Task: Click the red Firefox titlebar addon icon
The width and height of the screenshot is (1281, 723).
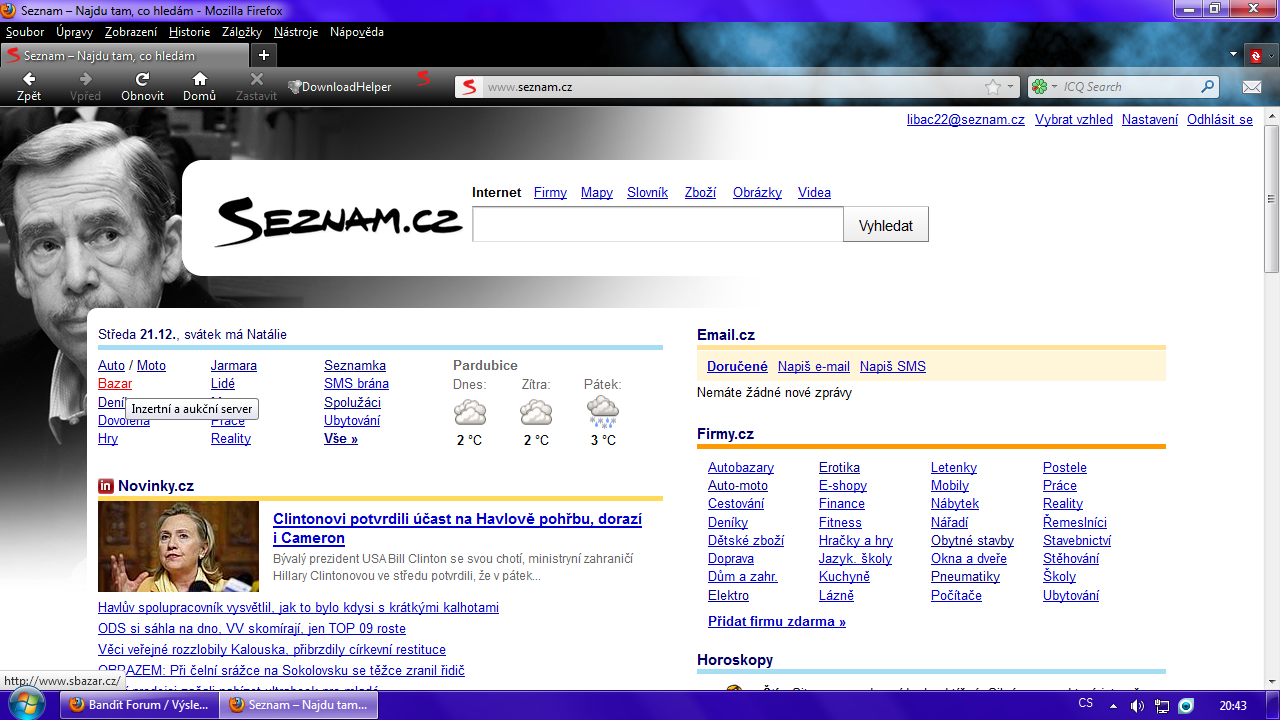Action: click(x=1257, y=56)
